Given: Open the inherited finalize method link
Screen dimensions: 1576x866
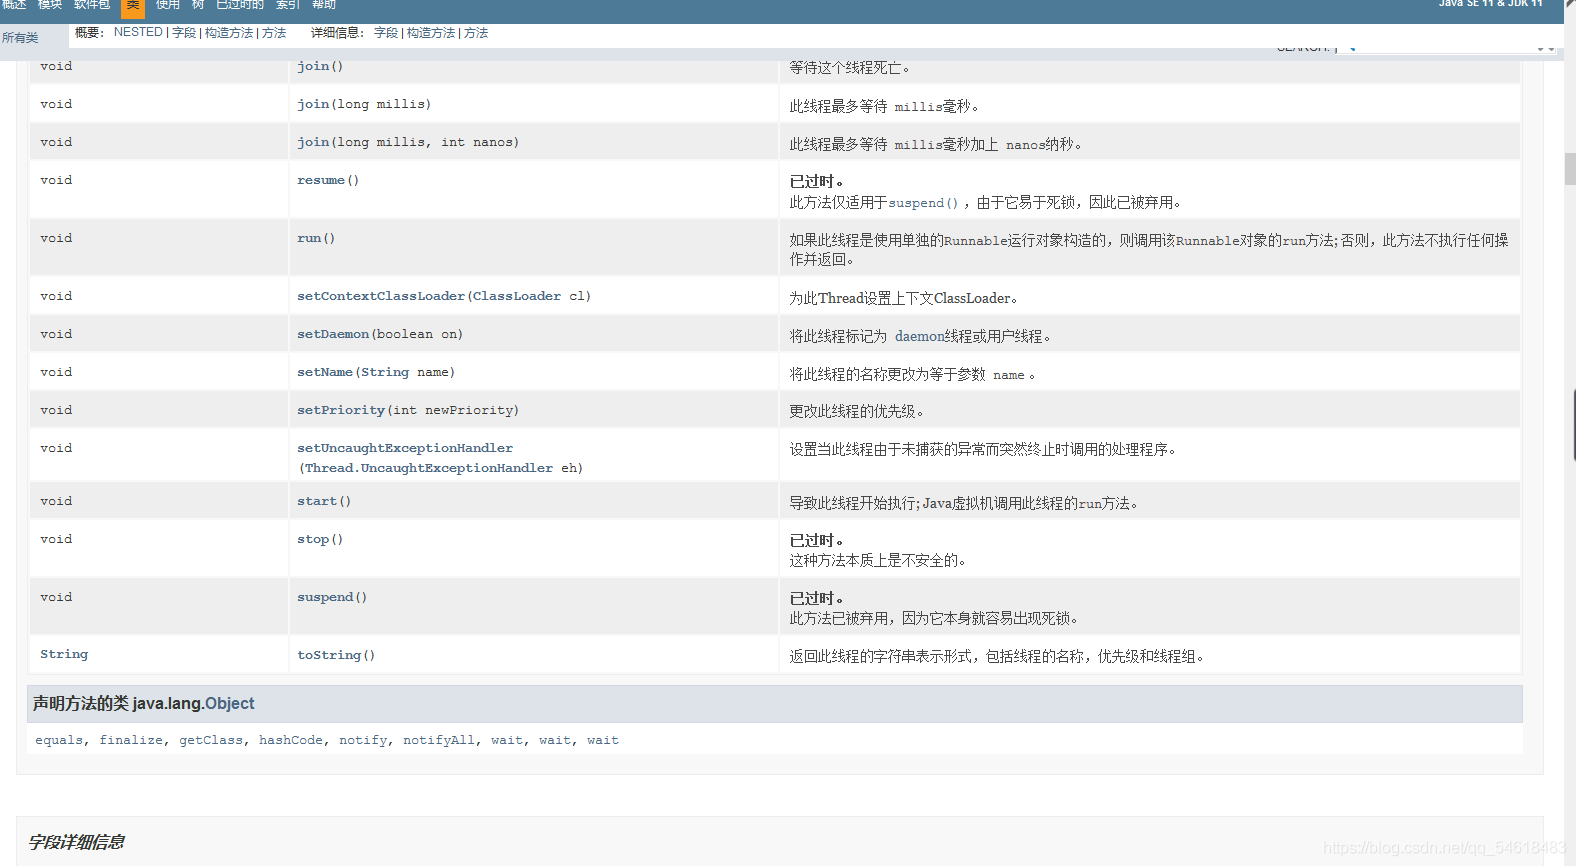Looking at the screenshot, I should 131,740.
